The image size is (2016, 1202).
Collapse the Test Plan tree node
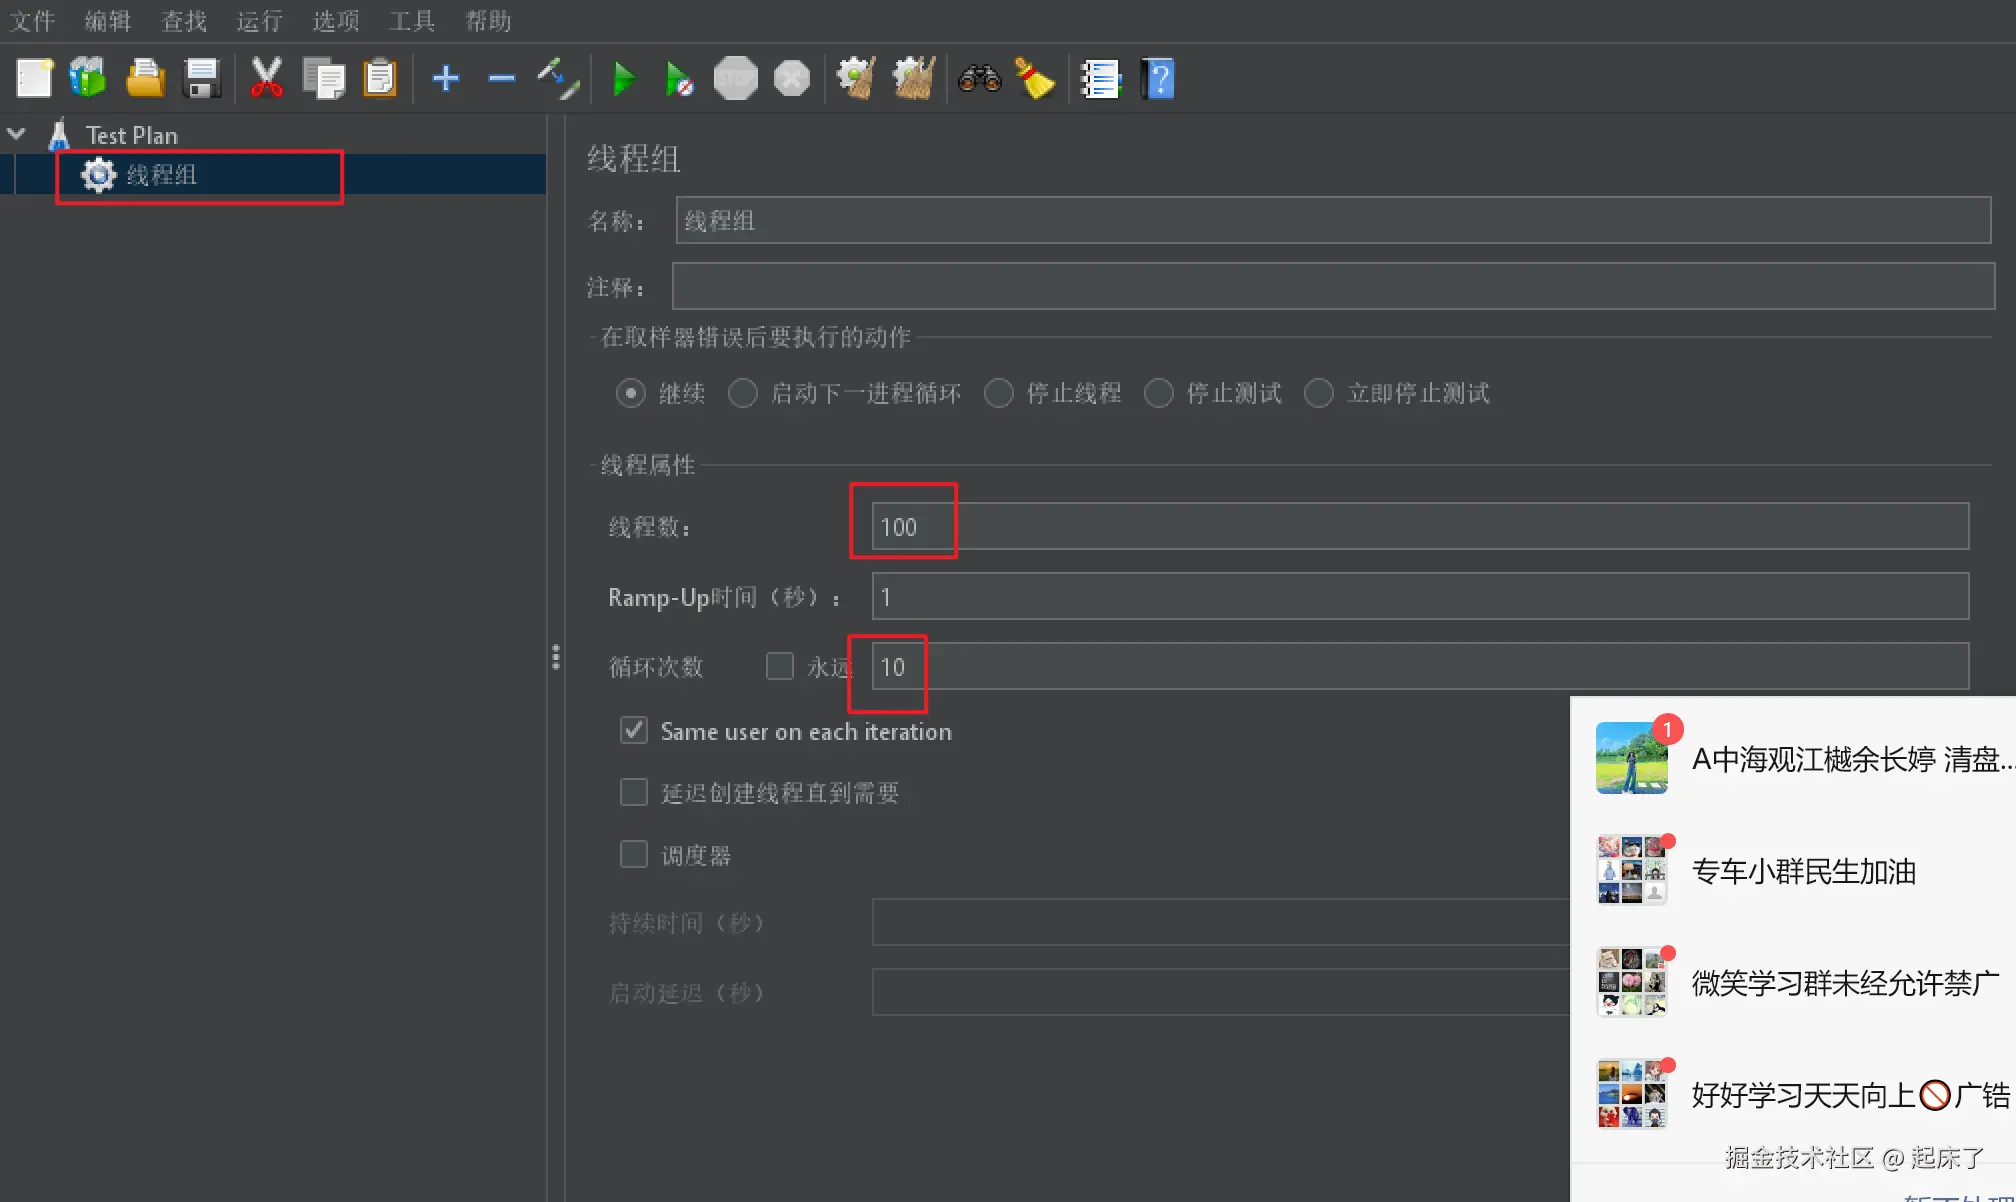[17, 134]
